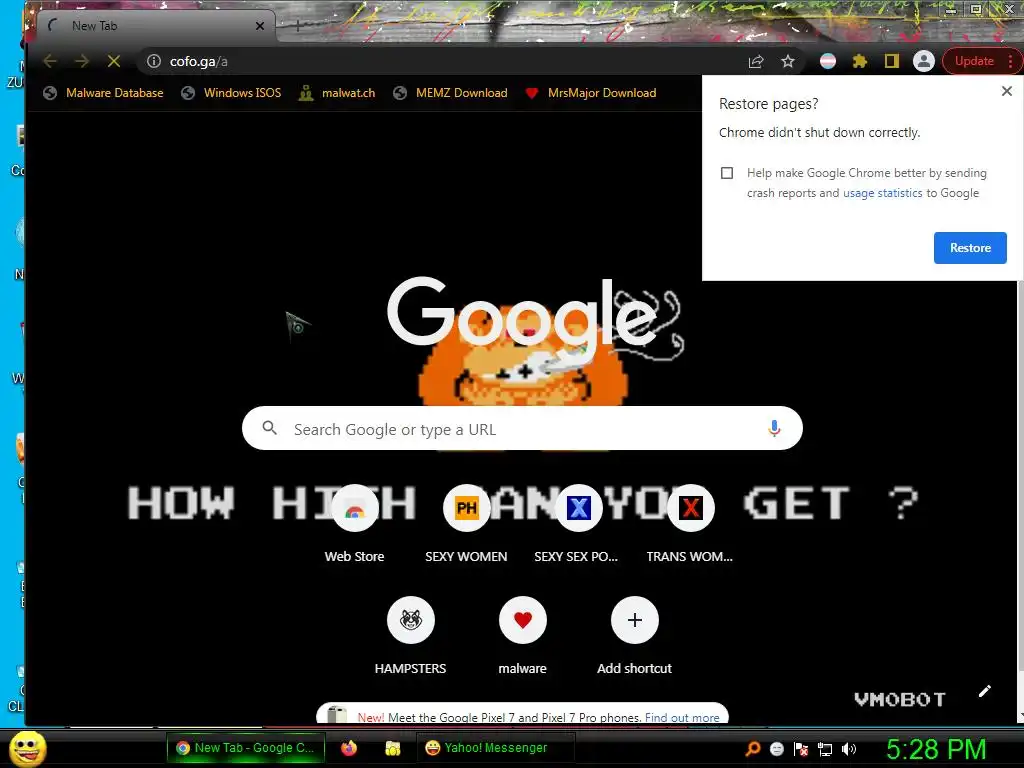Open the volume speaker tray icon
This screenshot has height=768, width=1024.
[848, 748]
